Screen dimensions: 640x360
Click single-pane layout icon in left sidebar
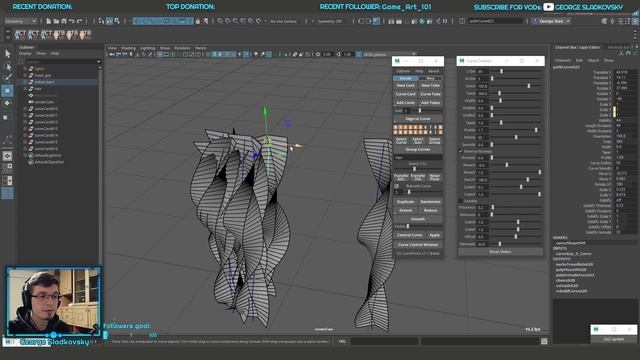[x=7, y=156]
